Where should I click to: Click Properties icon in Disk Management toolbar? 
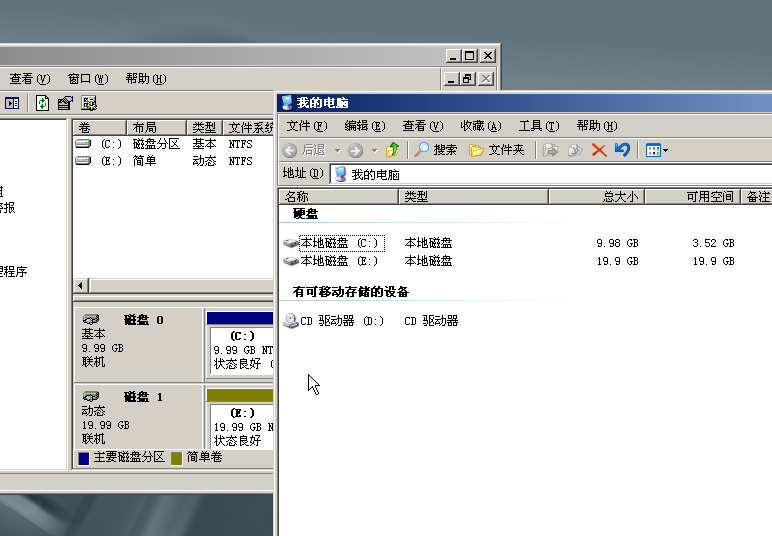coord(65,103)
